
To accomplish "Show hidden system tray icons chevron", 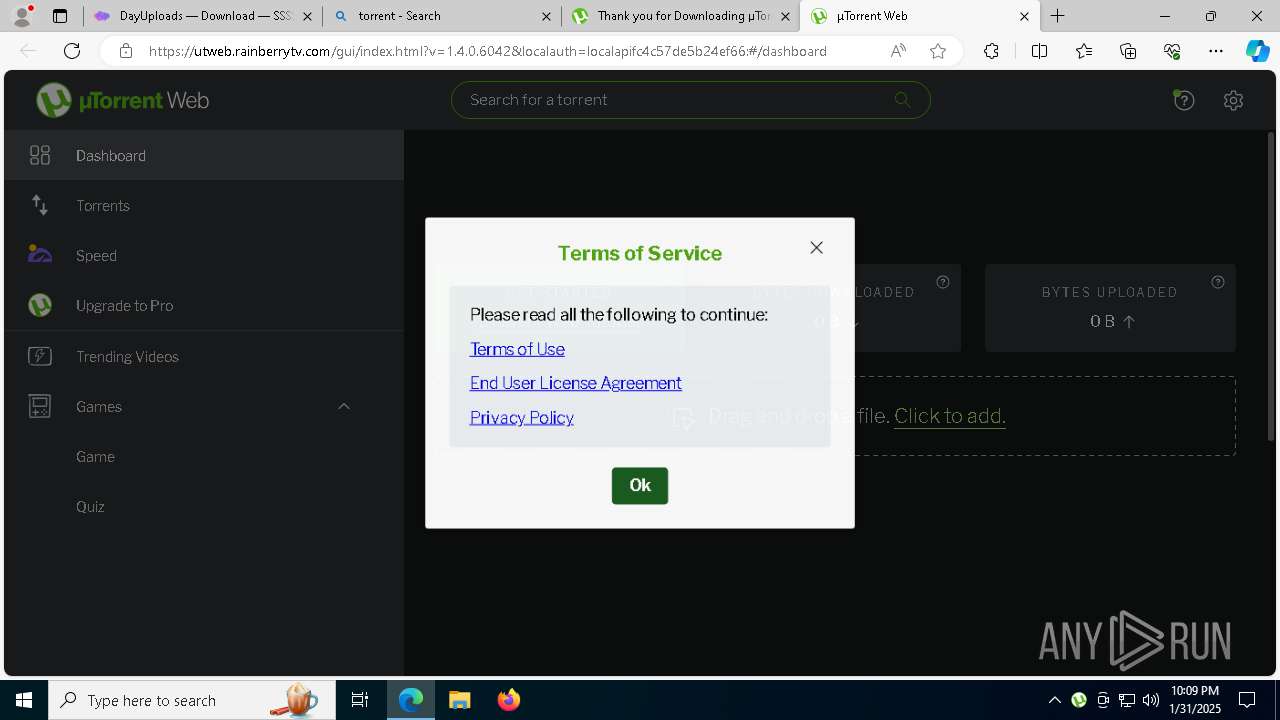I will coord(1054,700).
